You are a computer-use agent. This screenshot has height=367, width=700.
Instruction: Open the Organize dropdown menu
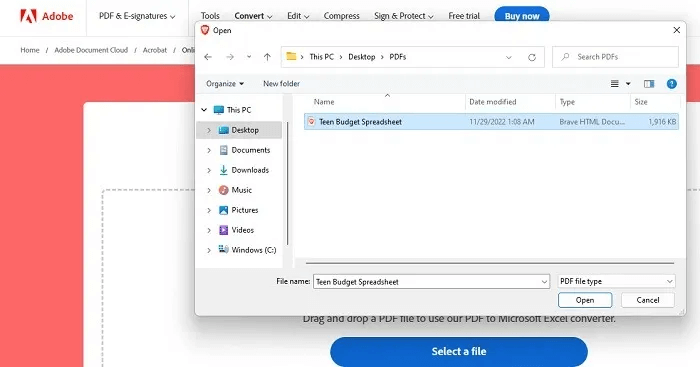[x=225, y=83]
